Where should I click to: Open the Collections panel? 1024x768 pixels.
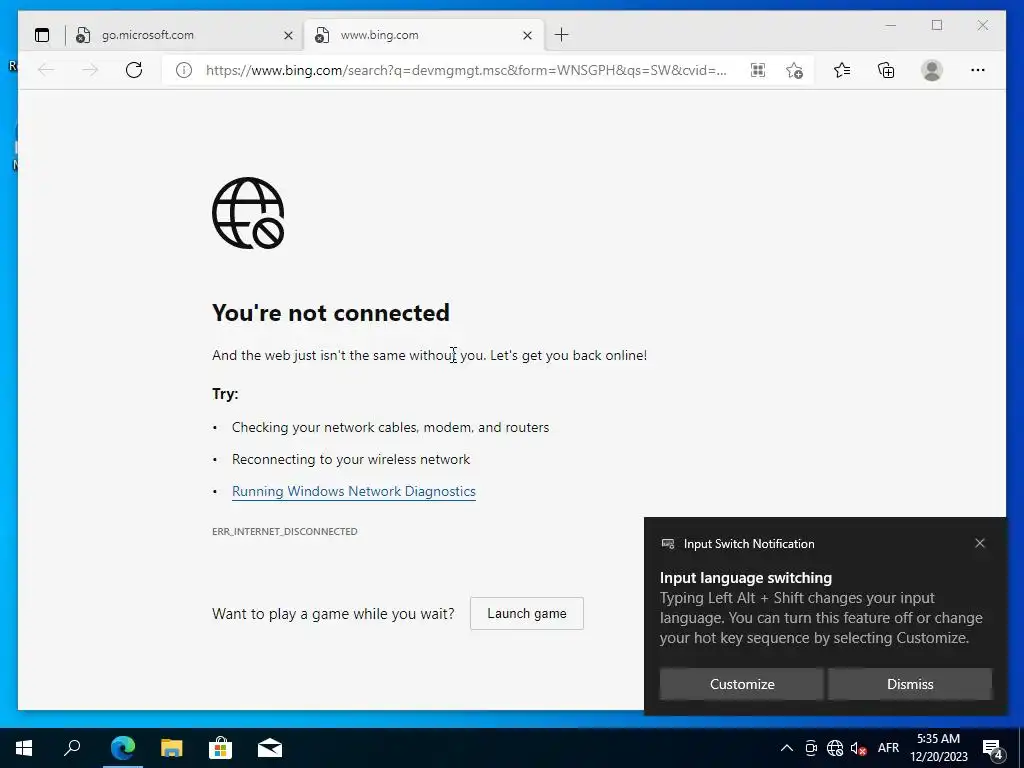tap(886, 70)
